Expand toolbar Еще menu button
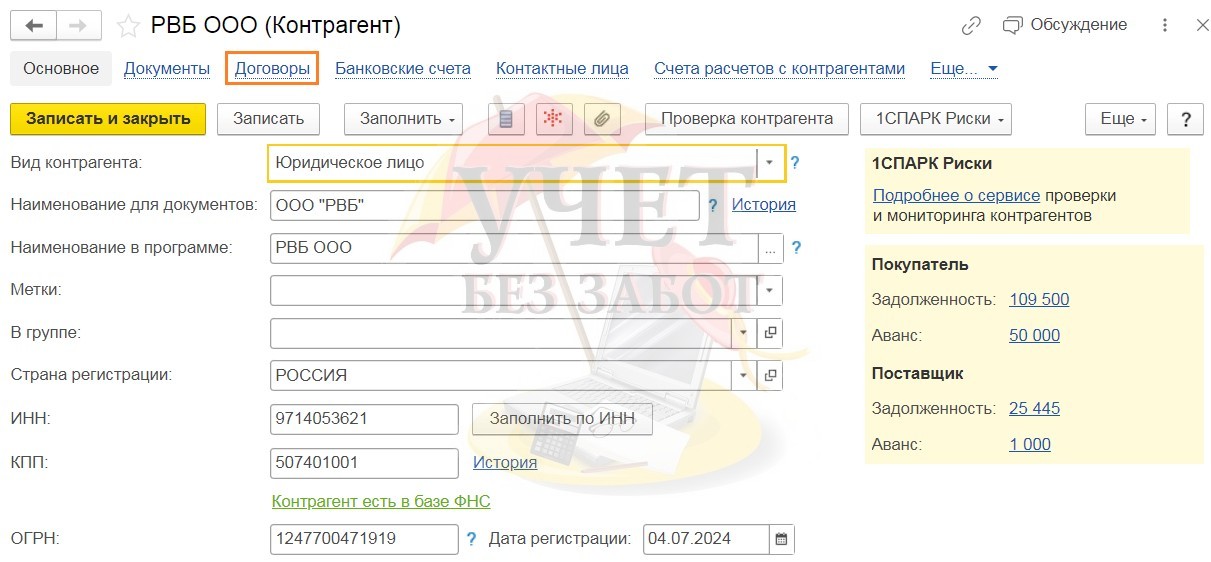This screenshot has height=562, width=1211. [1121, 119]
